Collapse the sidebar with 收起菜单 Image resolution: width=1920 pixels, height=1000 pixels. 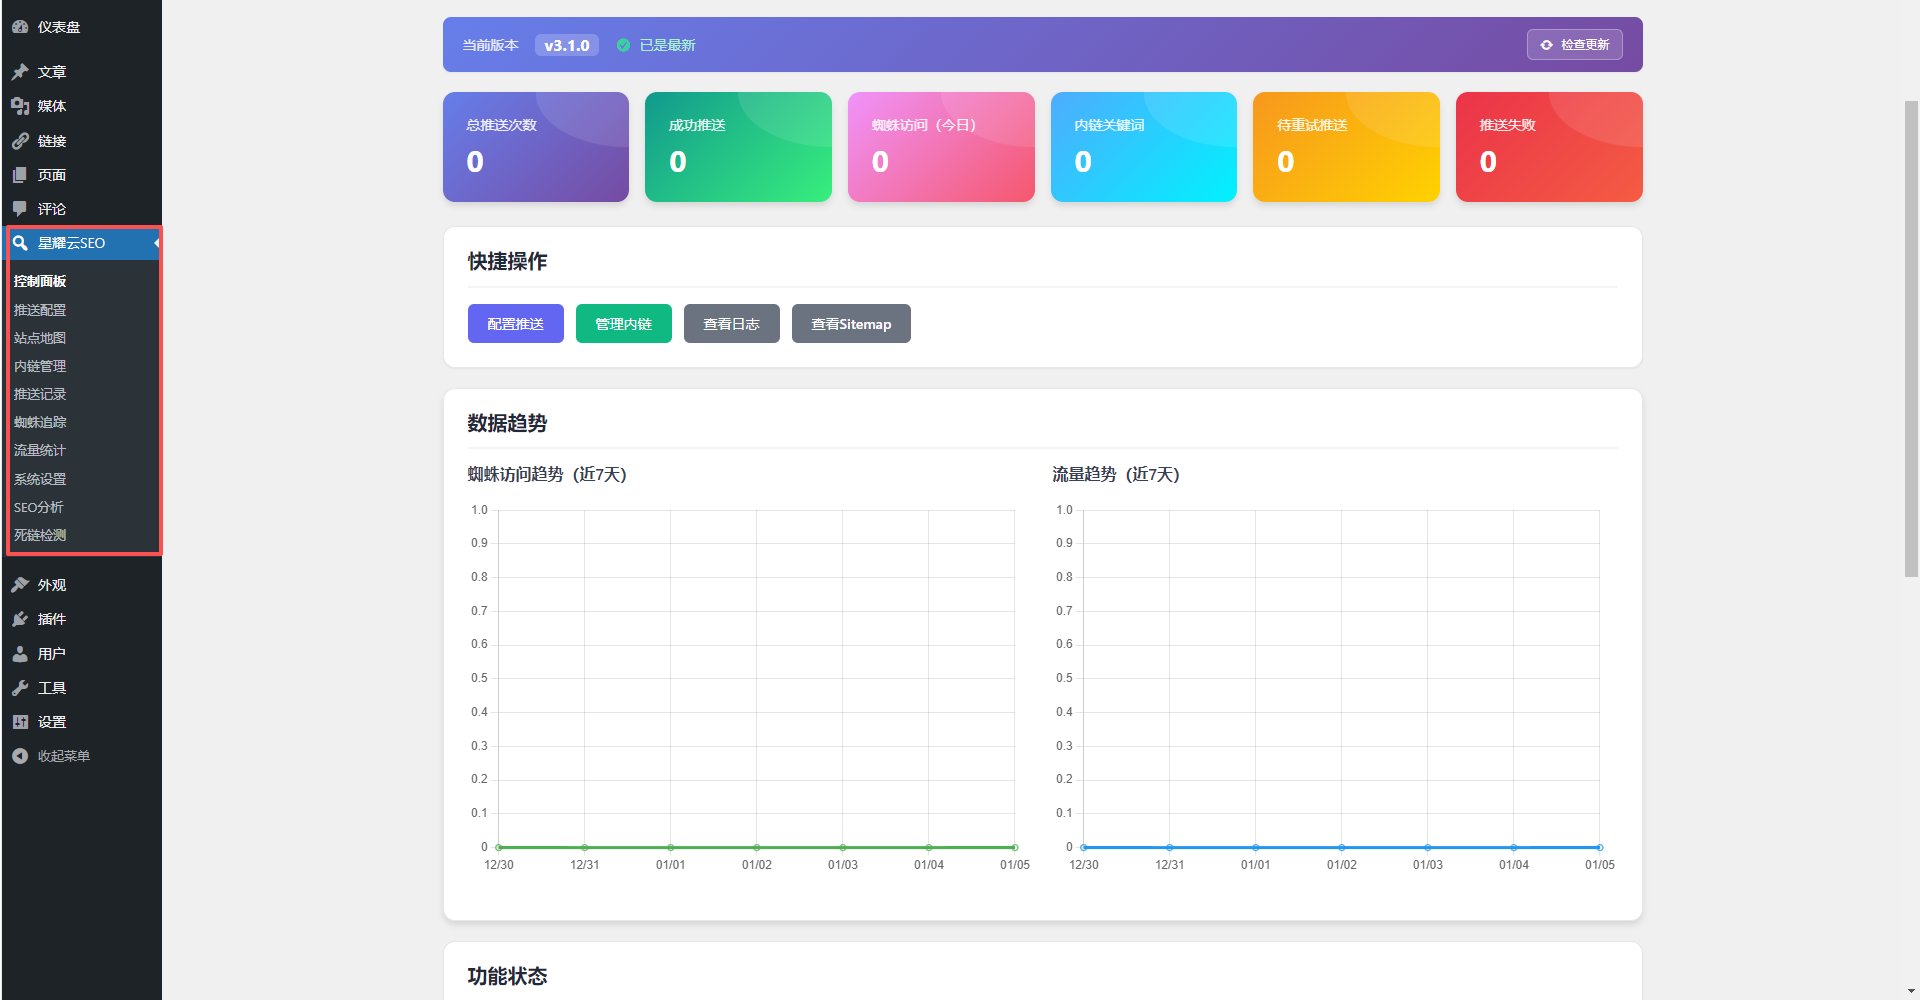tap(52, 756)
